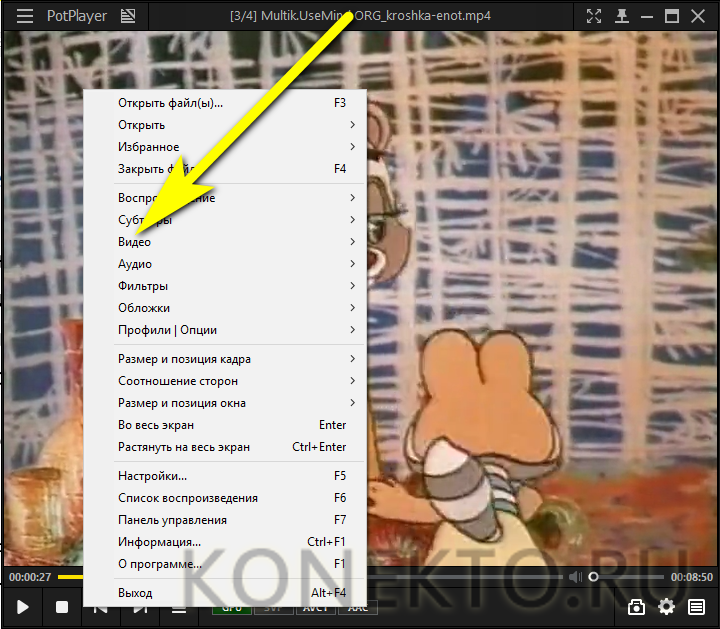Stop playback with the stop button
The image size is (720, 629).
point(62,607)
